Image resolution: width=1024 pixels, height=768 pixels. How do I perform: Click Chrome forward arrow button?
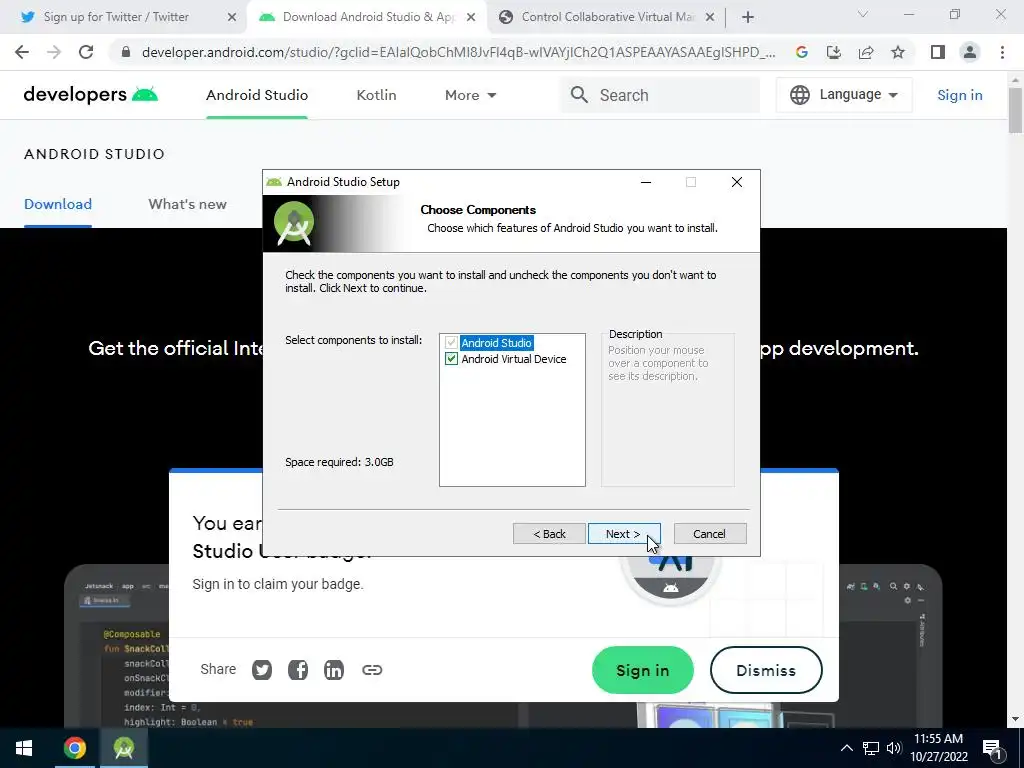point(54,52)
